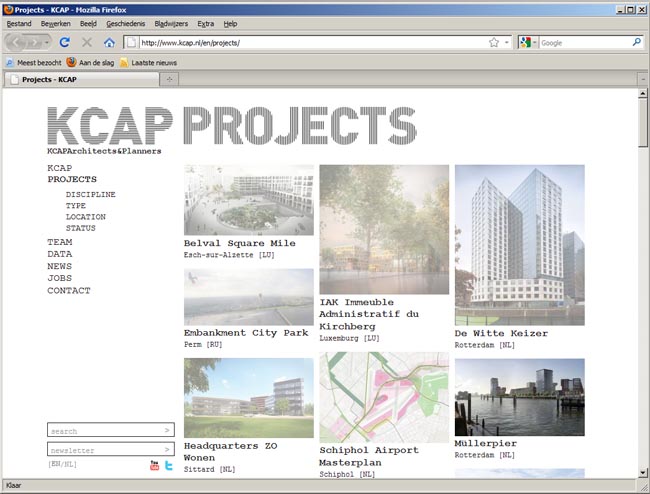Filter projects by TYPE
The image size is (650, 494).
coord(76,206)
